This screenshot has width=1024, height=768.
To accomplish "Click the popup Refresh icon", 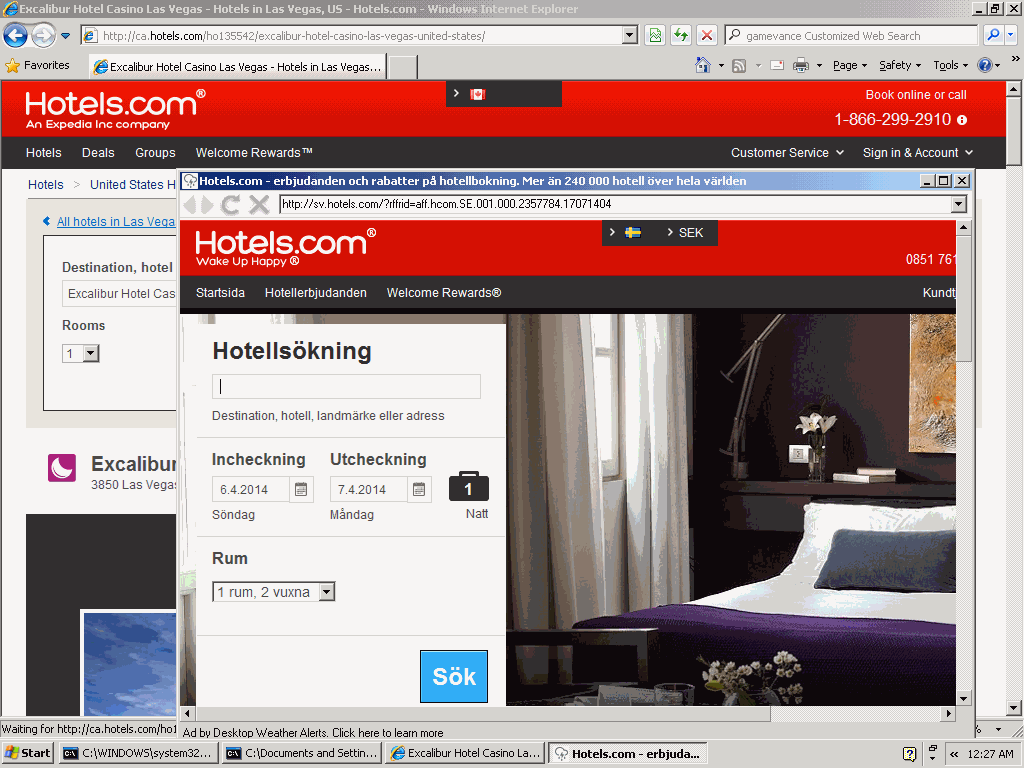I will pos(230,204).
